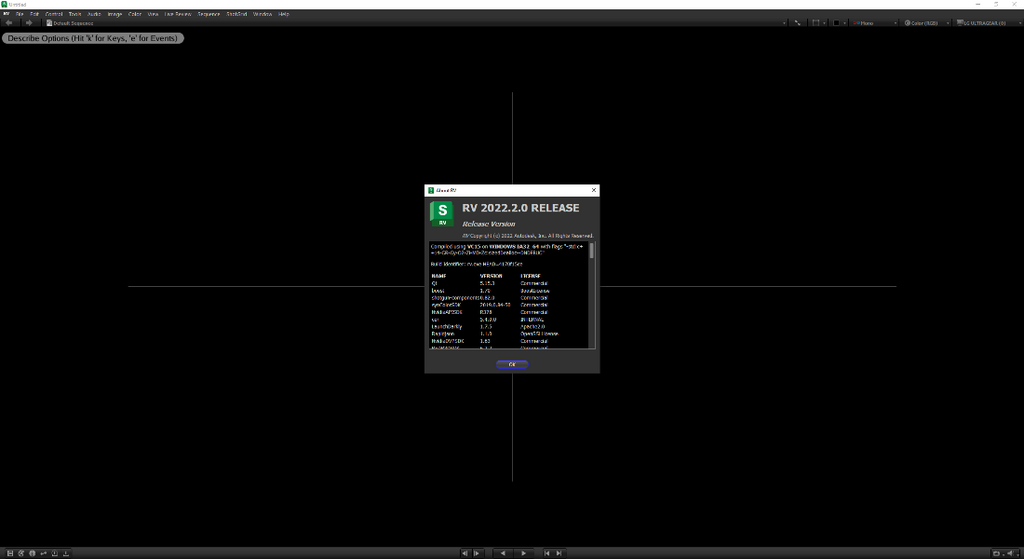Click first bottom-left toolbar icon

[x=10, y=553]
